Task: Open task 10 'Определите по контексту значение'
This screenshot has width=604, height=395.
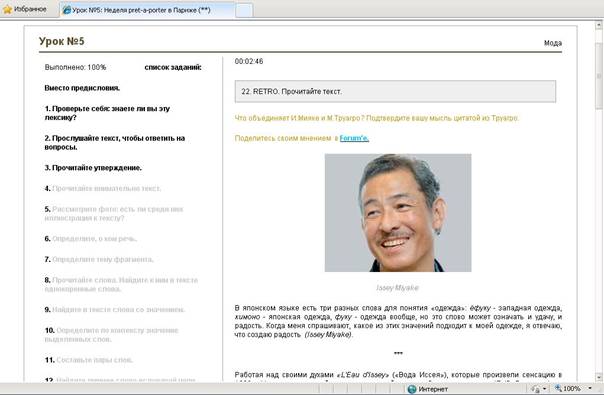Action: pos(112,335)
